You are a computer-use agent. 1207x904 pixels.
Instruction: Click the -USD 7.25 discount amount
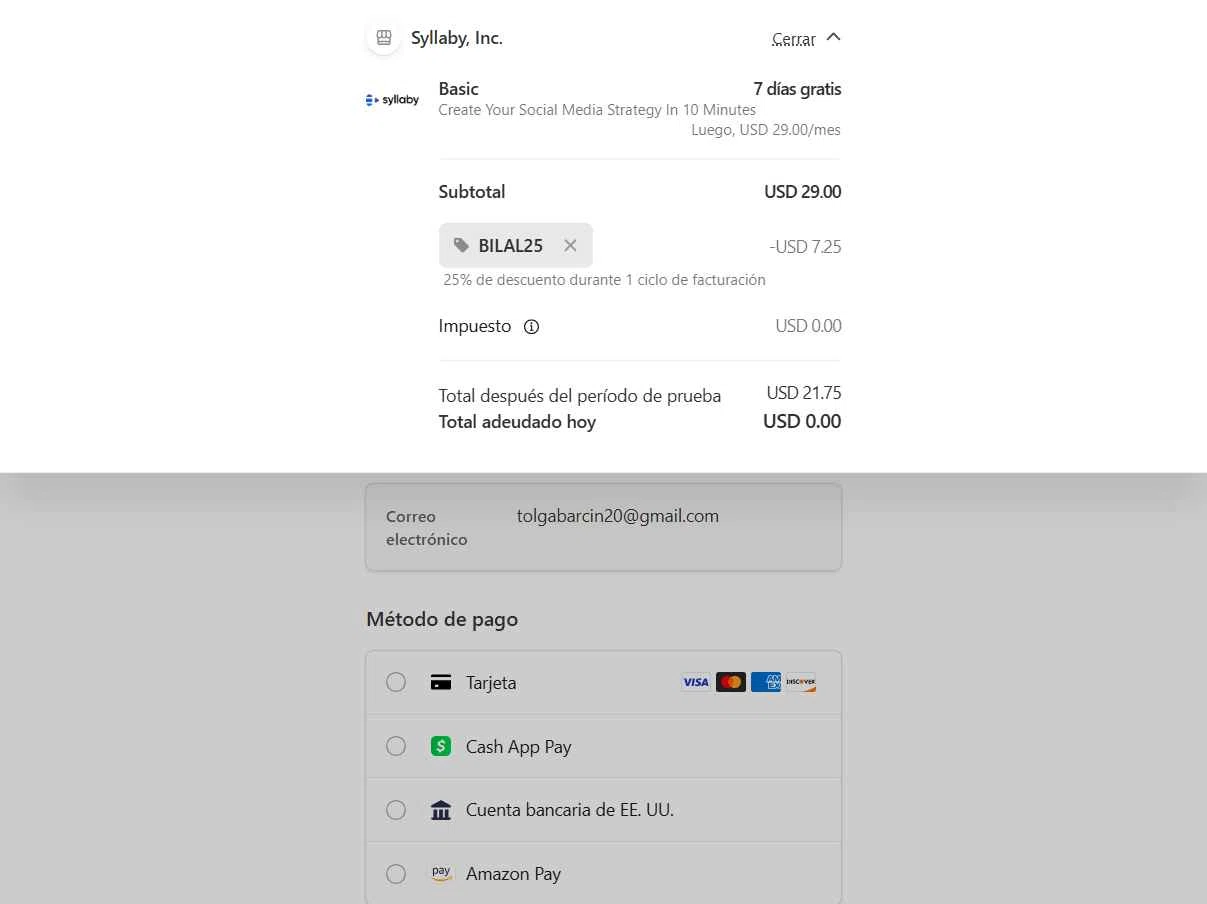(805, 247)
